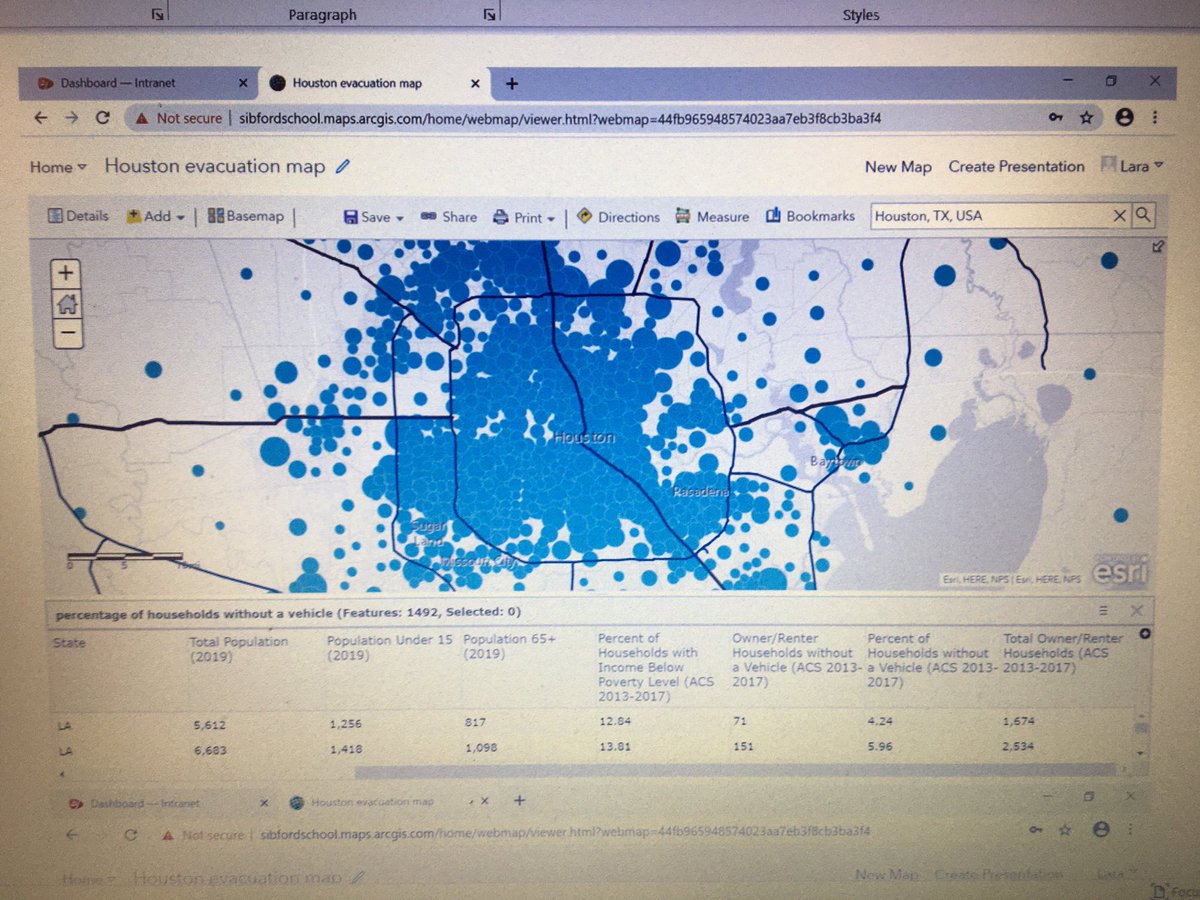1200x900 pixels.
Task: Click table cell value 5.96
Action: tap(879, 745)
